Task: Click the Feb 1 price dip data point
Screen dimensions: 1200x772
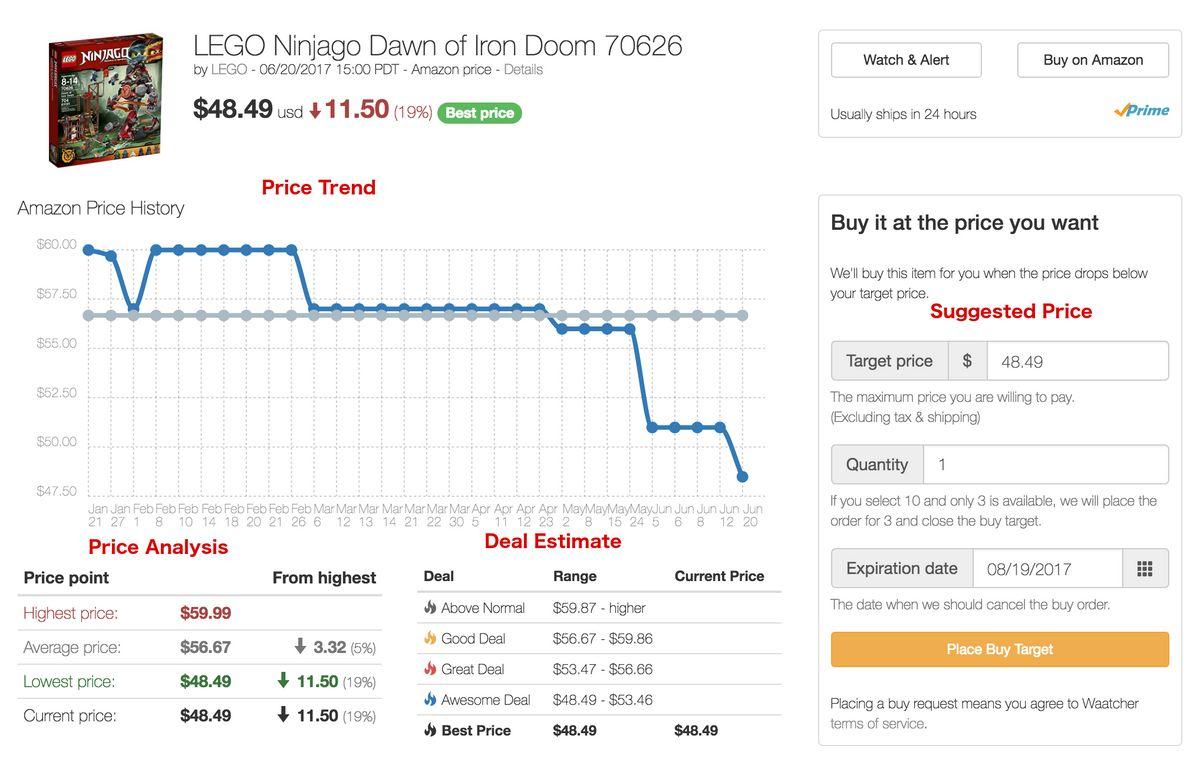Action: 134,309
